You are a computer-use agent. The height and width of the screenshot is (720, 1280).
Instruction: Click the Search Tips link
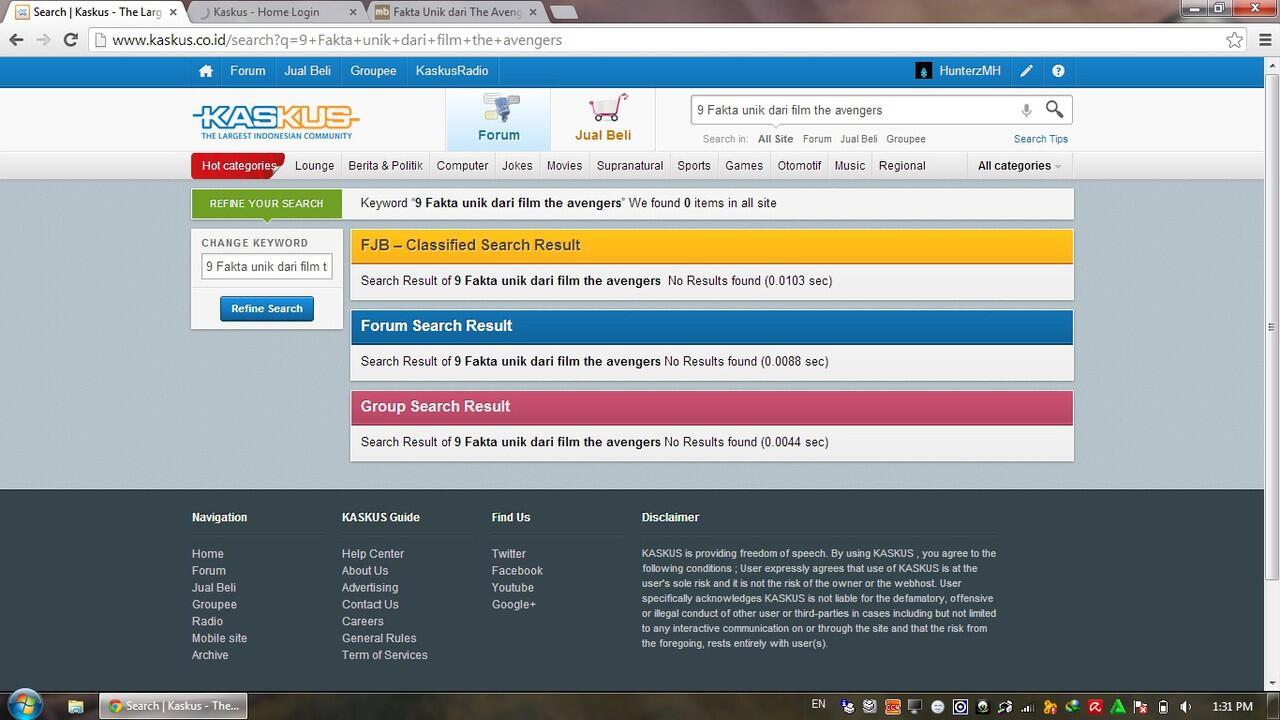(x=1041, y=139)
